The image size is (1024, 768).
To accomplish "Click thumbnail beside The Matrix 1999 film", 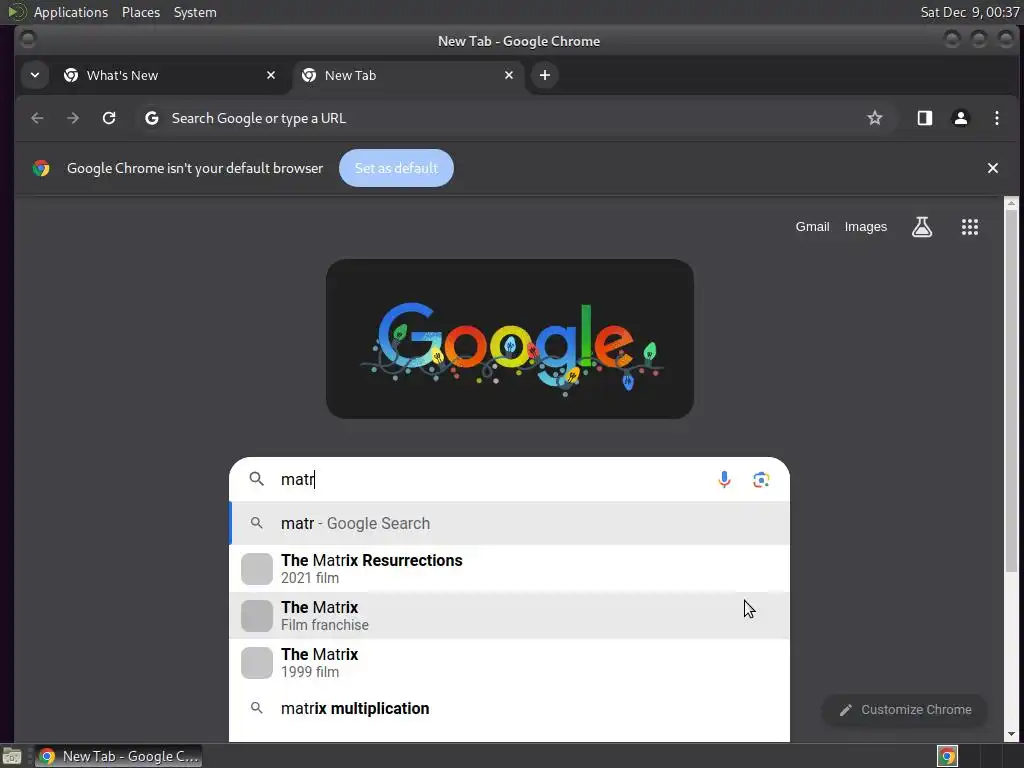I will pos(257,663).
